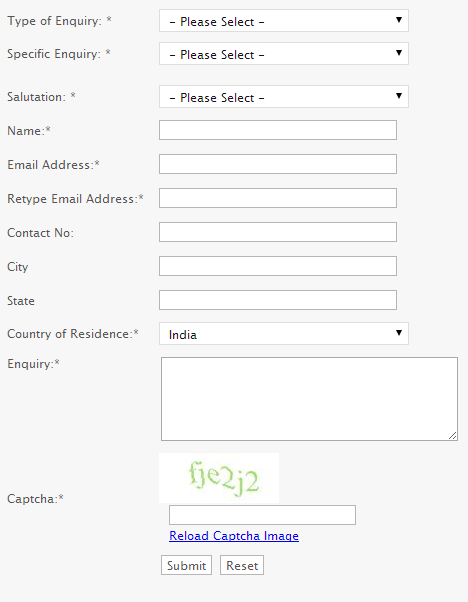
Task: Open the Specific Enquiry dropdown
Action: pyautogui.click(x=284, y=54)
